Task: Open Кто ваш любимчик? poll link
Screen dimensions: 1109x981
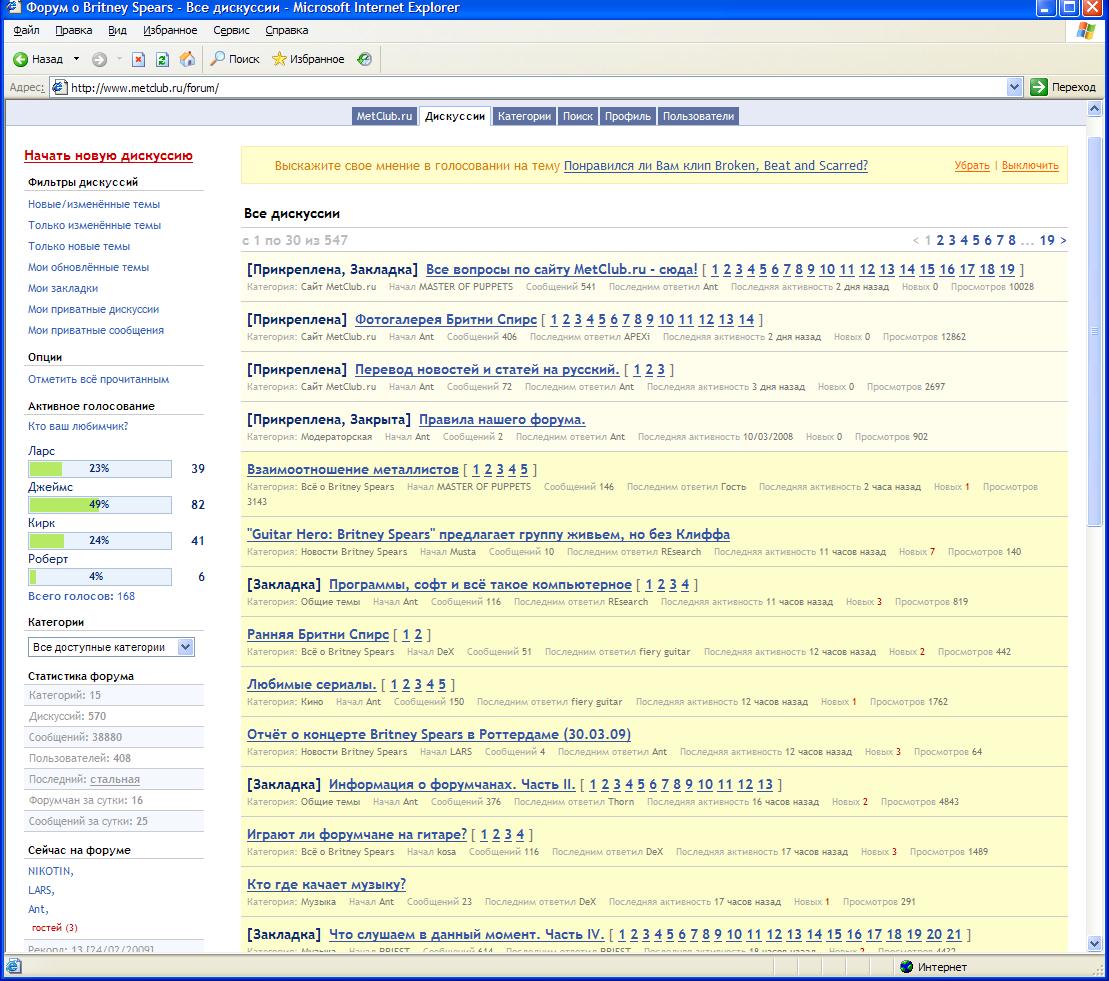Action: tap(78, 426)
